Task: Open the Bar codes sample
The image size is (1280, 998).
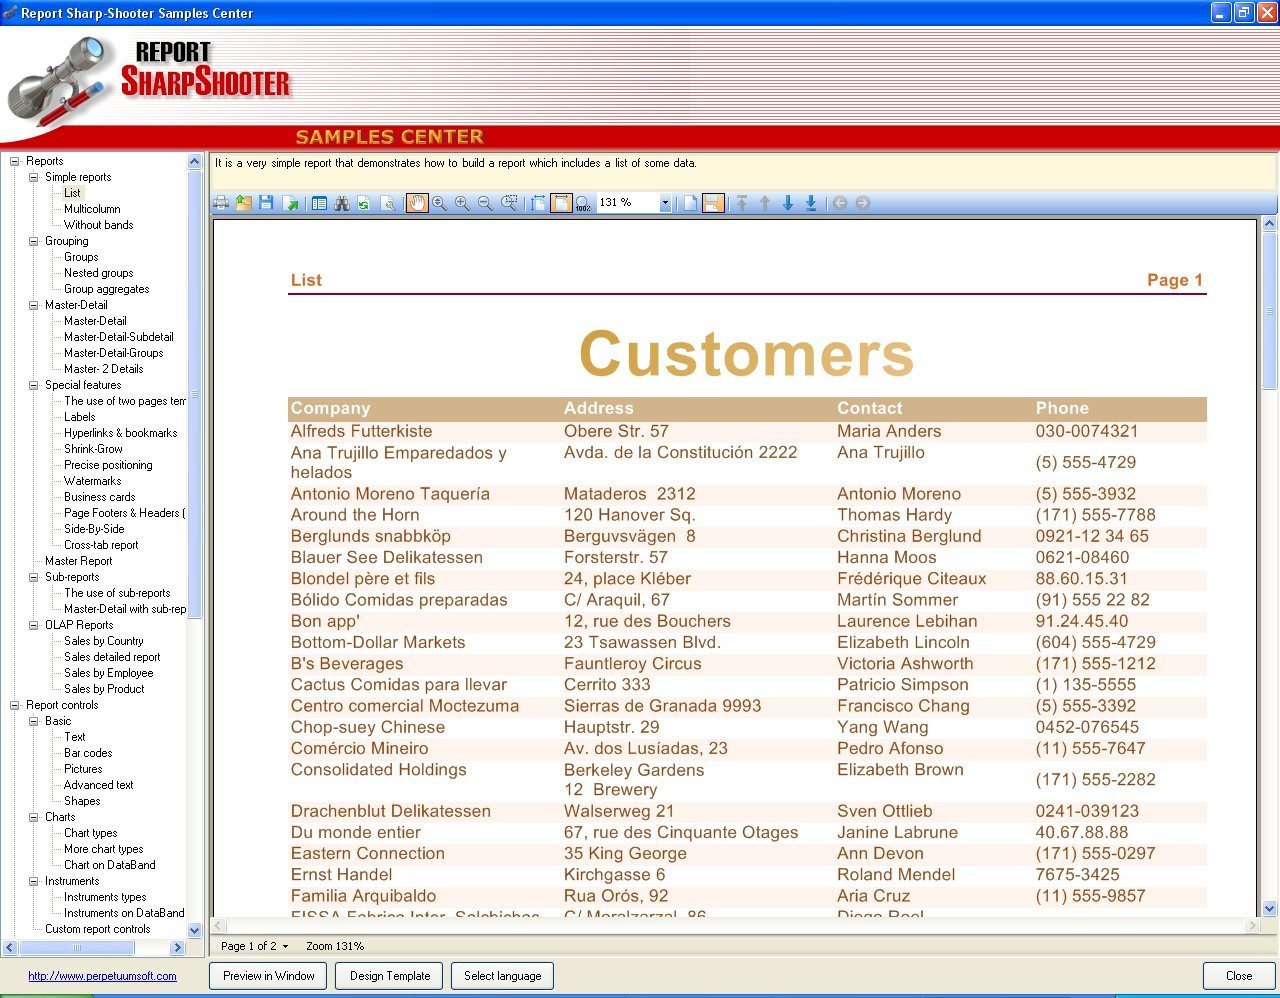Action: (x=88, y=753)
